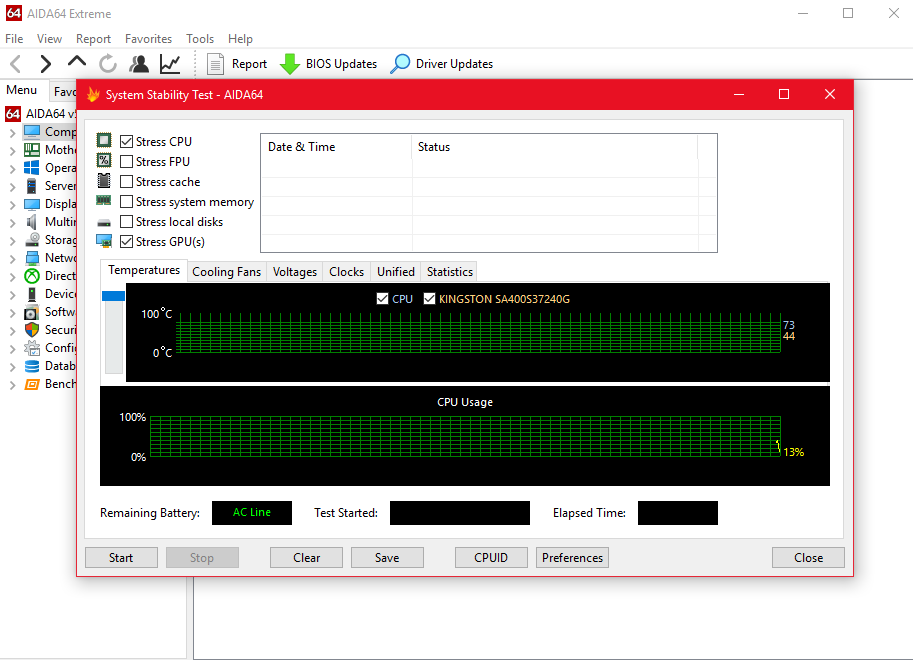Select the Display monitor tree icon
This screenshot has height=660, width=913.
[32, 204]
